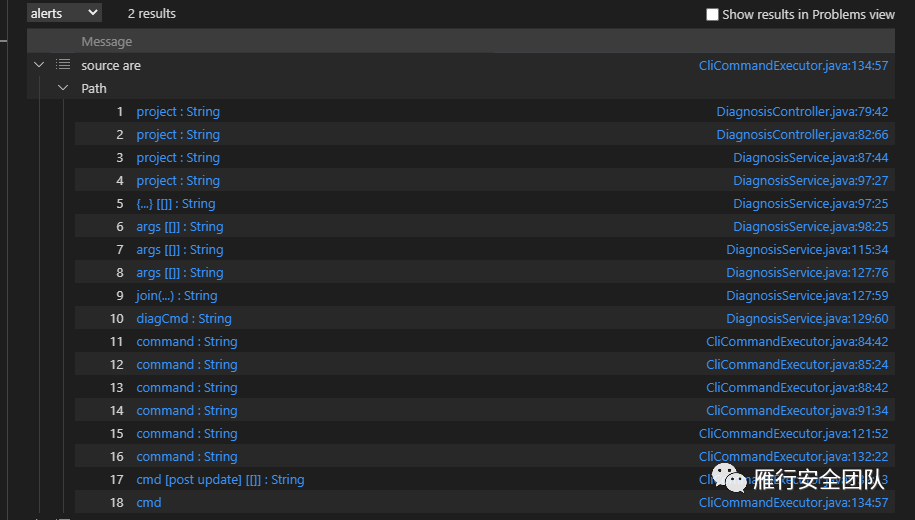Image resolution: width=915 pixels, height=520 pixels.
Task: Open DiagnosisService.java:87:44 location link
Action: [811, 158]
